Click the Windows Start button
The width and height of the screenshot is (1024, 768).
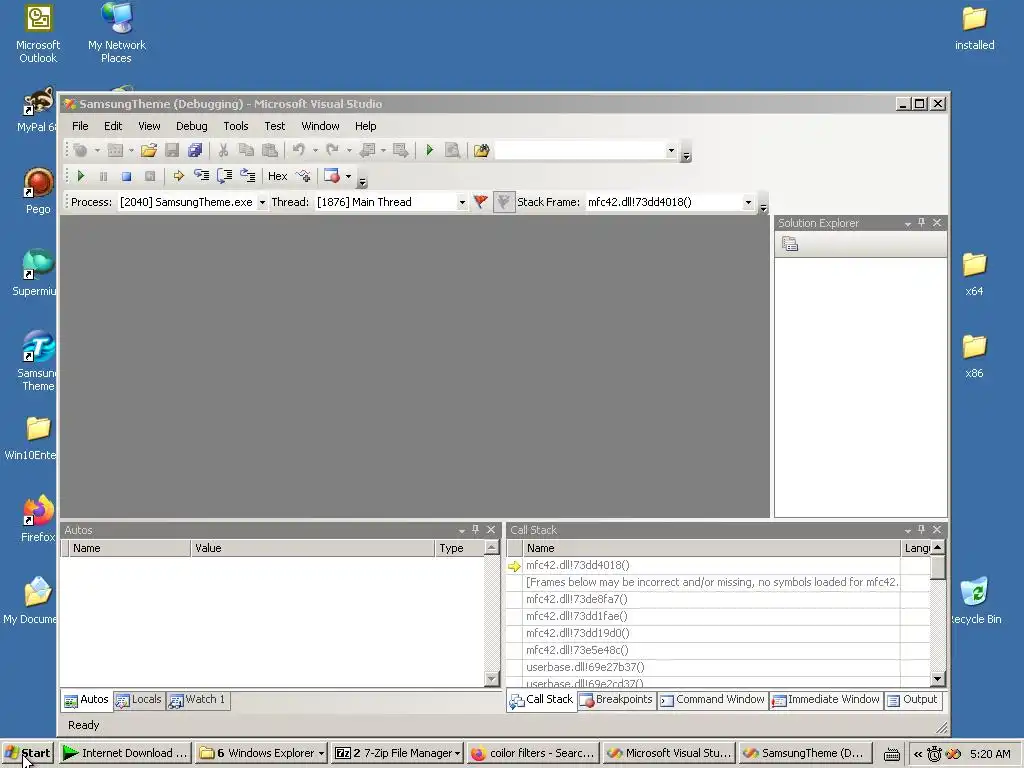[x=27, y=753]
